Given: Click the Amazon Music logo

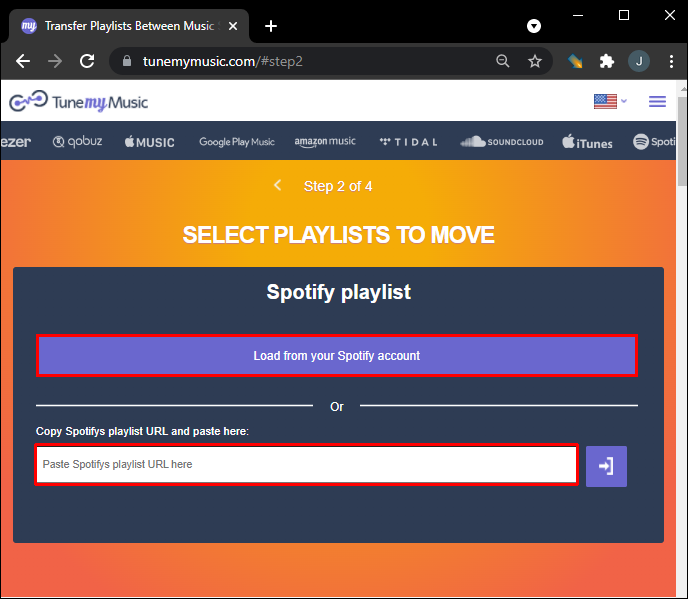Looking at the screenshot, I should coord(325,142).
